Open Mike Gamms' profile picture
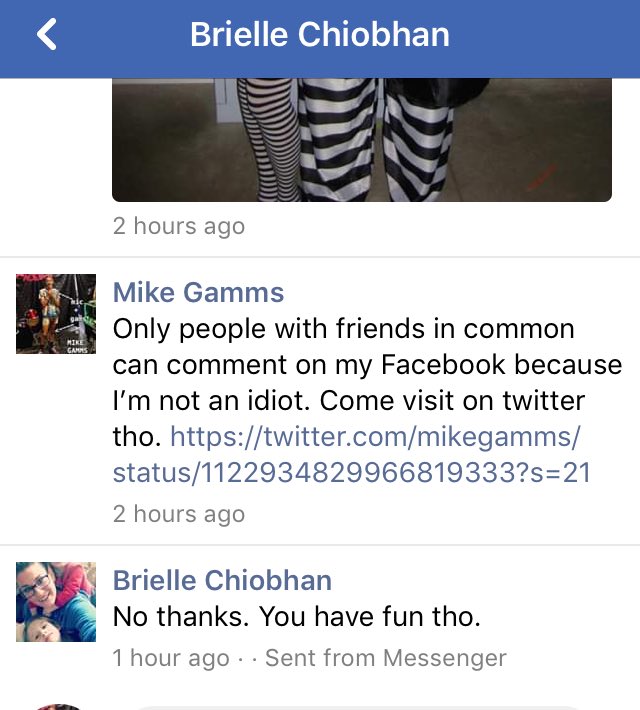640x710 pixels. pos(56,314)
